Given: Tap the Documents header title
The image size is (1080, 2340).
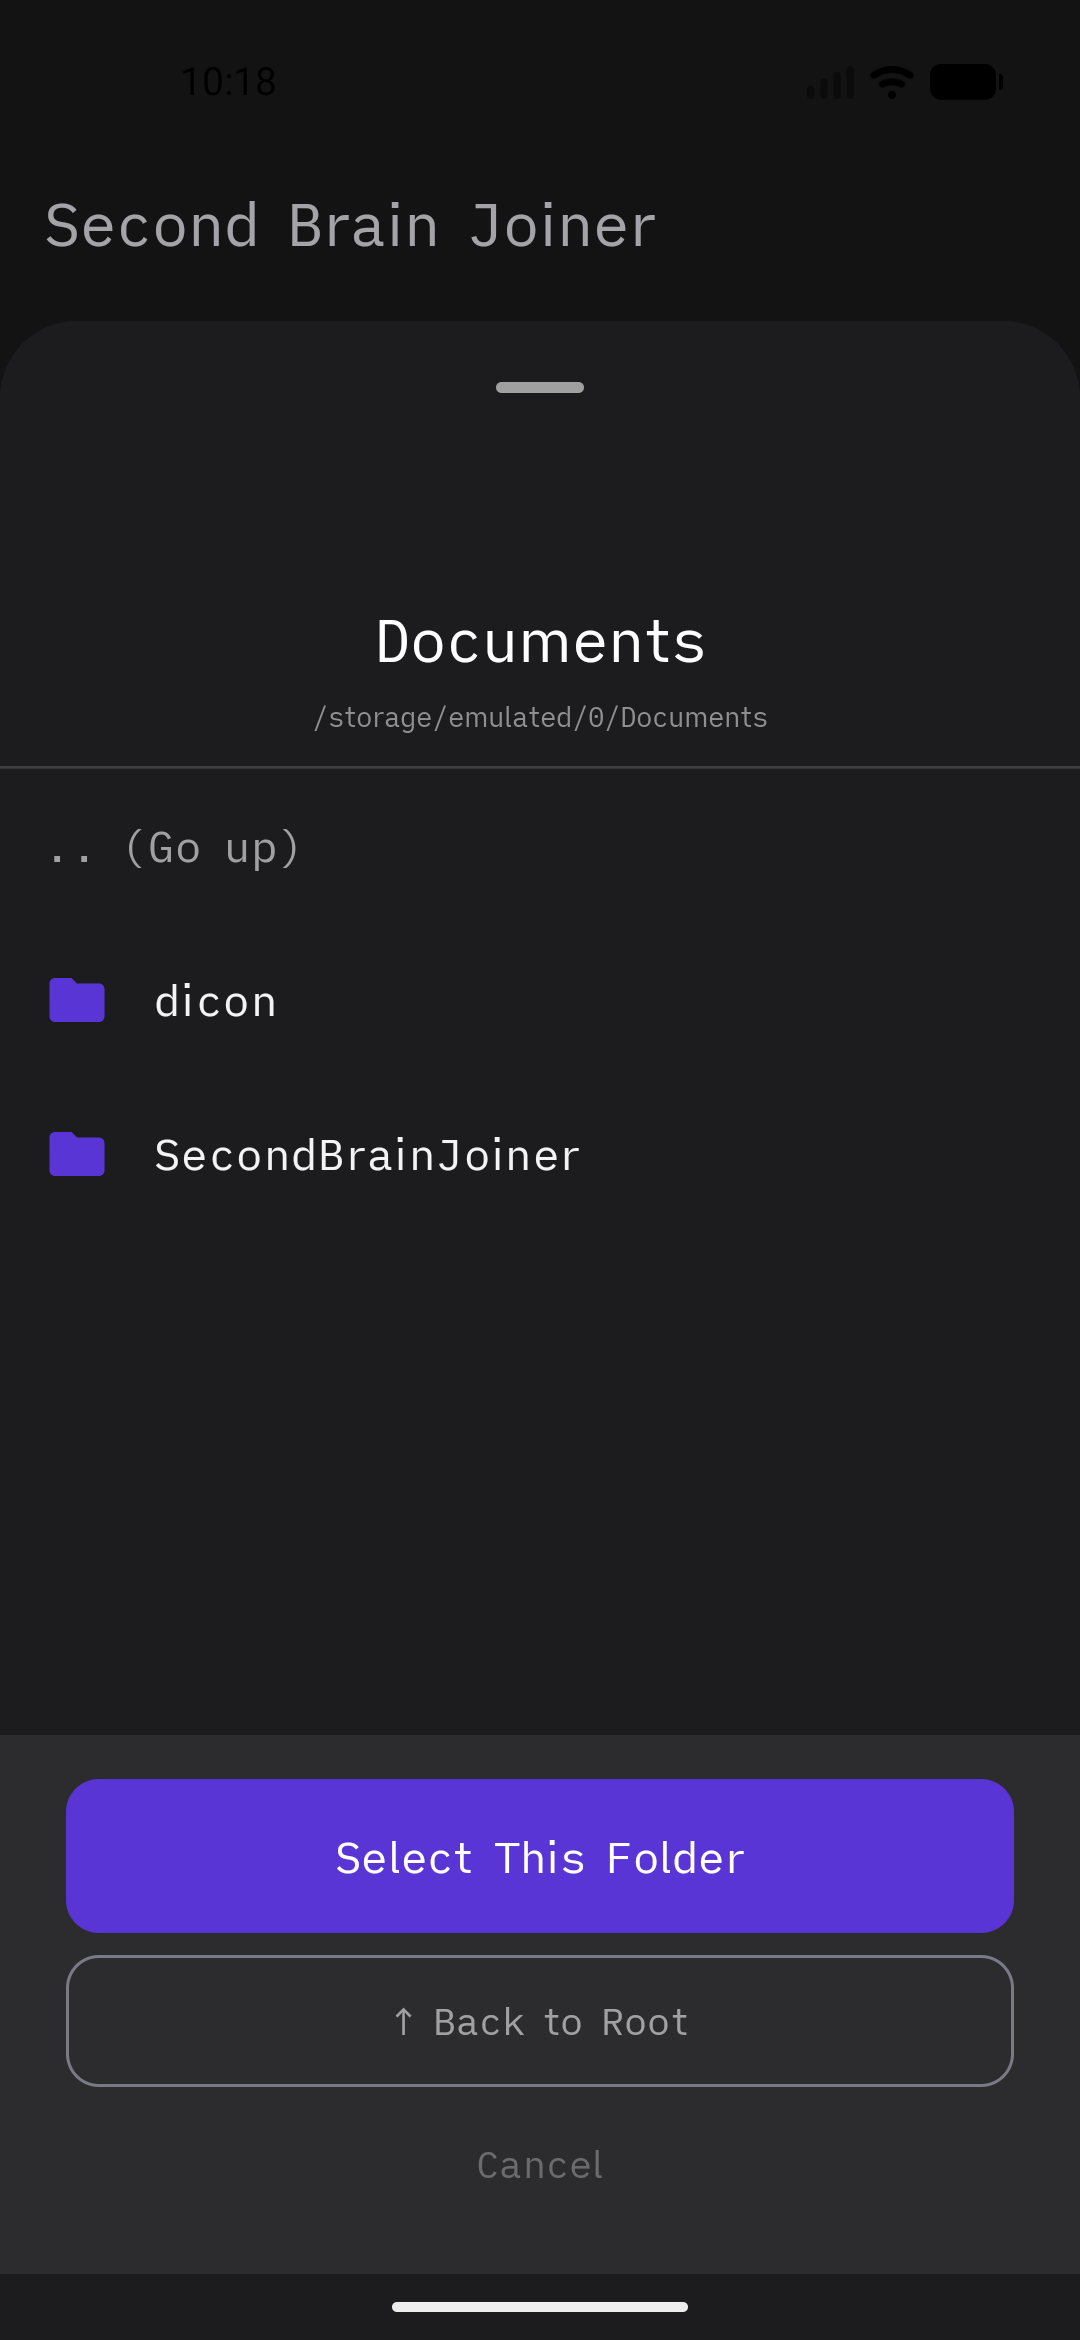Looking at the screenshot, I should tap(539, 641).
